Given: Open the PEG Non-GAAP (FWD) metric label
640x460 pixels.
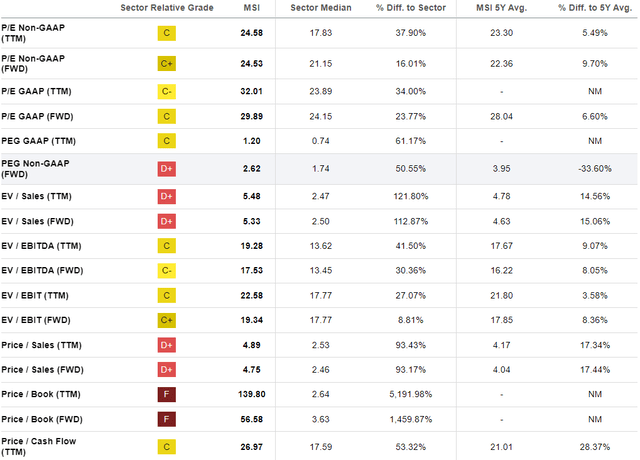Looking at the screenshot, I should tap(36, 169).
